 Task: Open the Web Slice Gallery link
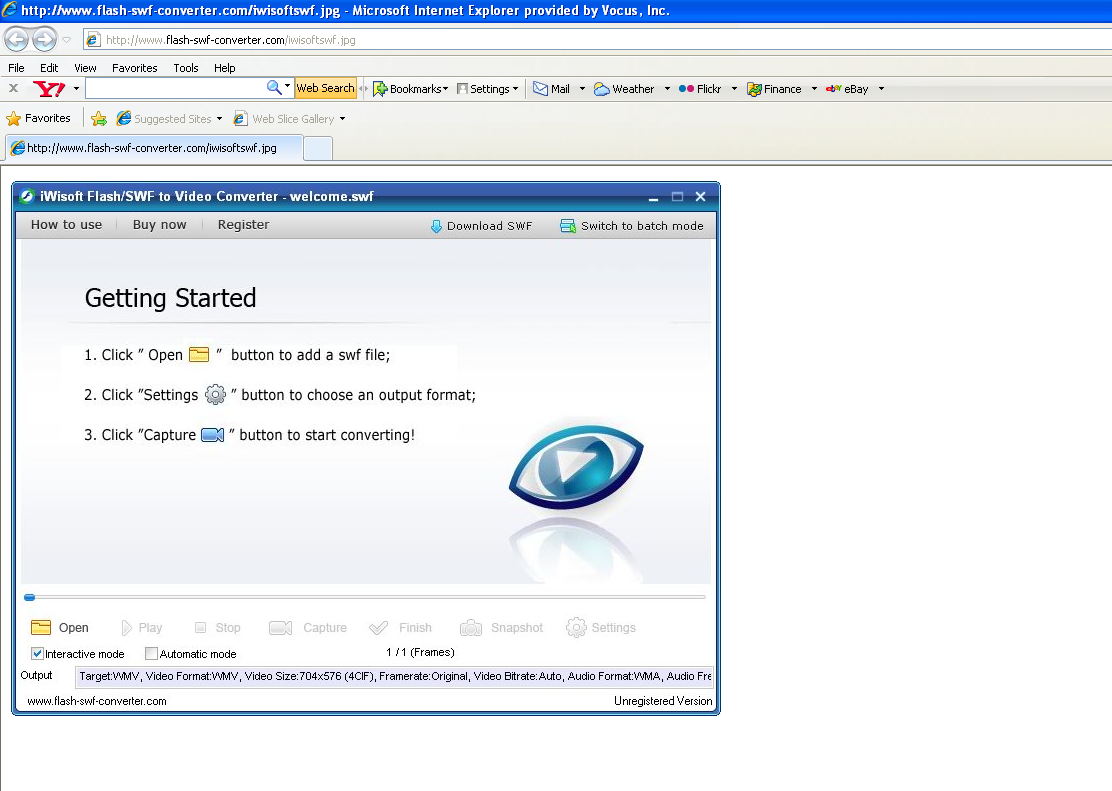285,118
